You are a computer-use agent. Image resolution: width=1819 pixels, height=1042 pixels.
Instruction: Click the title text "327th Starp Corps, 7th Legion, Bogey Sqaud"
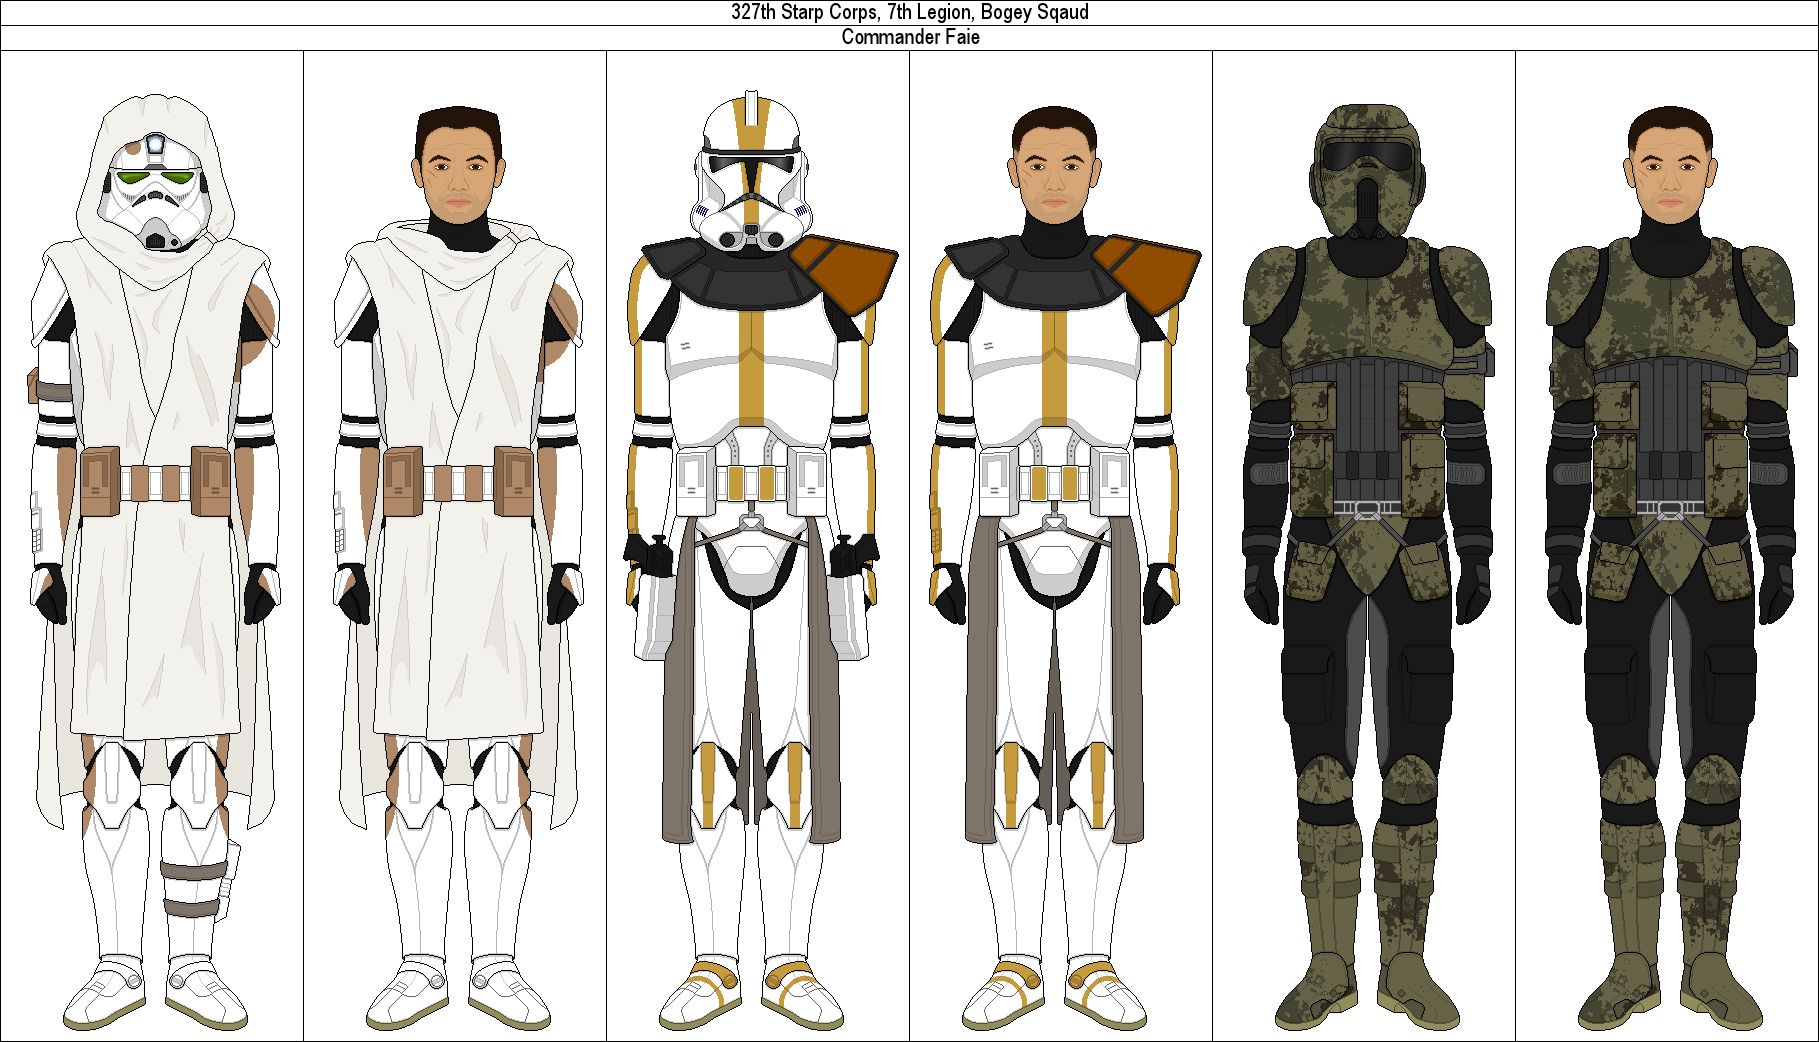click(910, 12)
